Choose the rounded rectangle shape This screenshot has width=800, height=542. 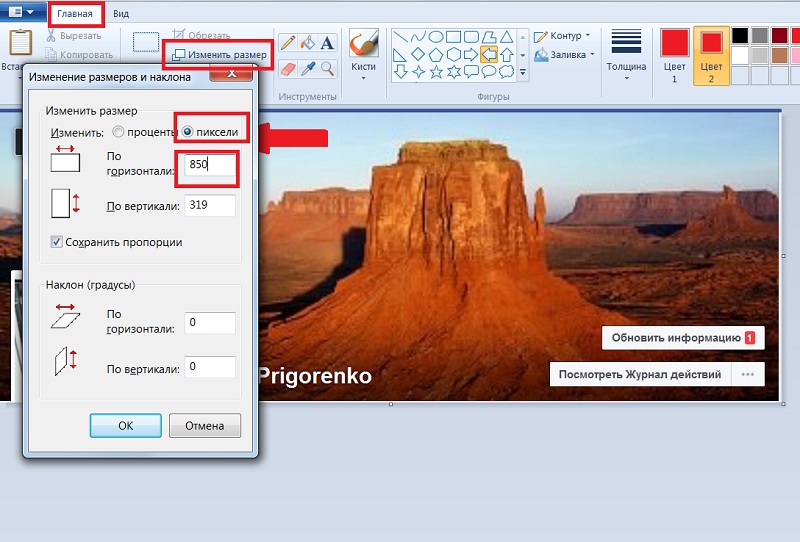pos(471,37)
